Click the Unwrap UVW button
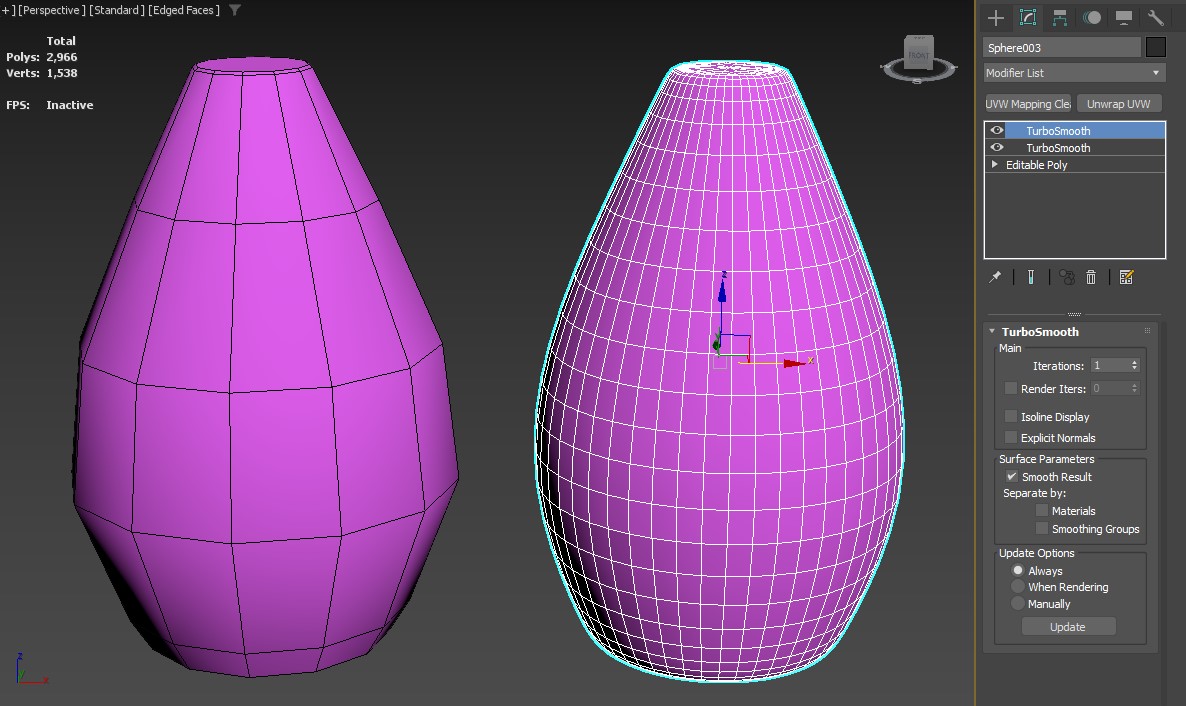1186x706 pixels. tap(1118, 103)
